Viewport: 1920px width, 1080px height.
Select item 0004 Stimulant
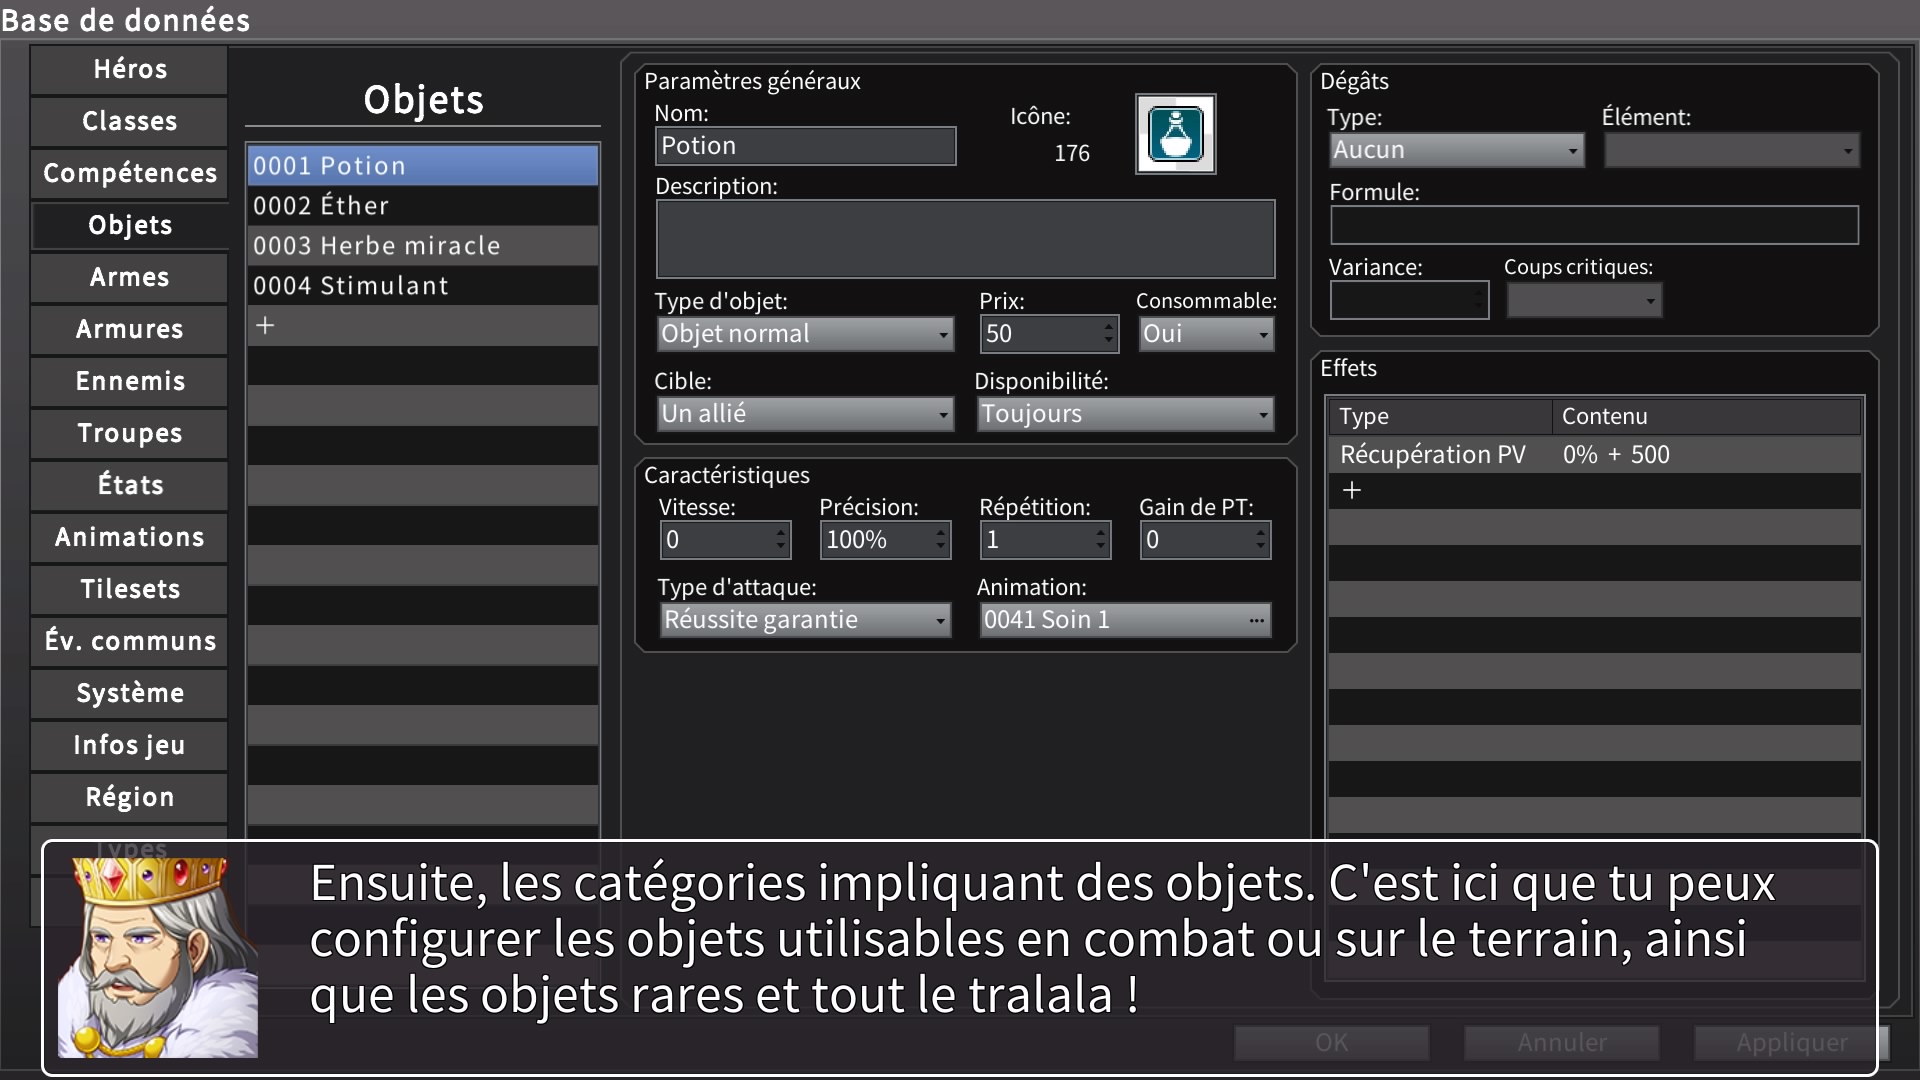point(423,285)
